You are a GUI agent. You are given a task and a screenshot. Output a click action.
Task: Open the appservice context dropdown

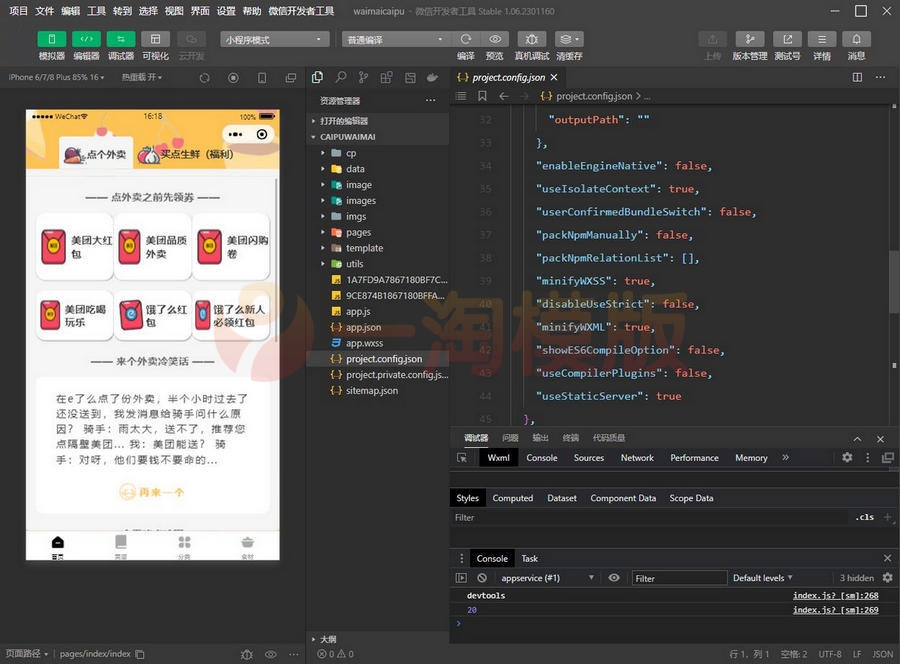point(546,578)
